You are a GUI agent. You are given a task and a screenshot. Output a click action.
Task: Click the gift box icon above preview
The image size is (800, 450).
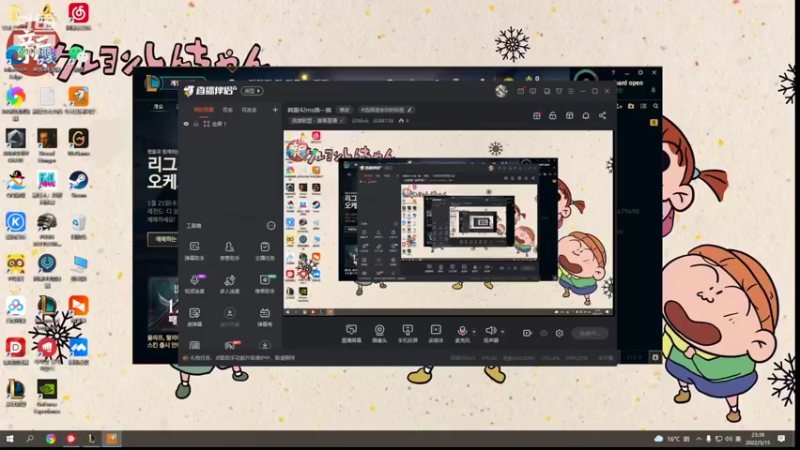coord(536,116)
